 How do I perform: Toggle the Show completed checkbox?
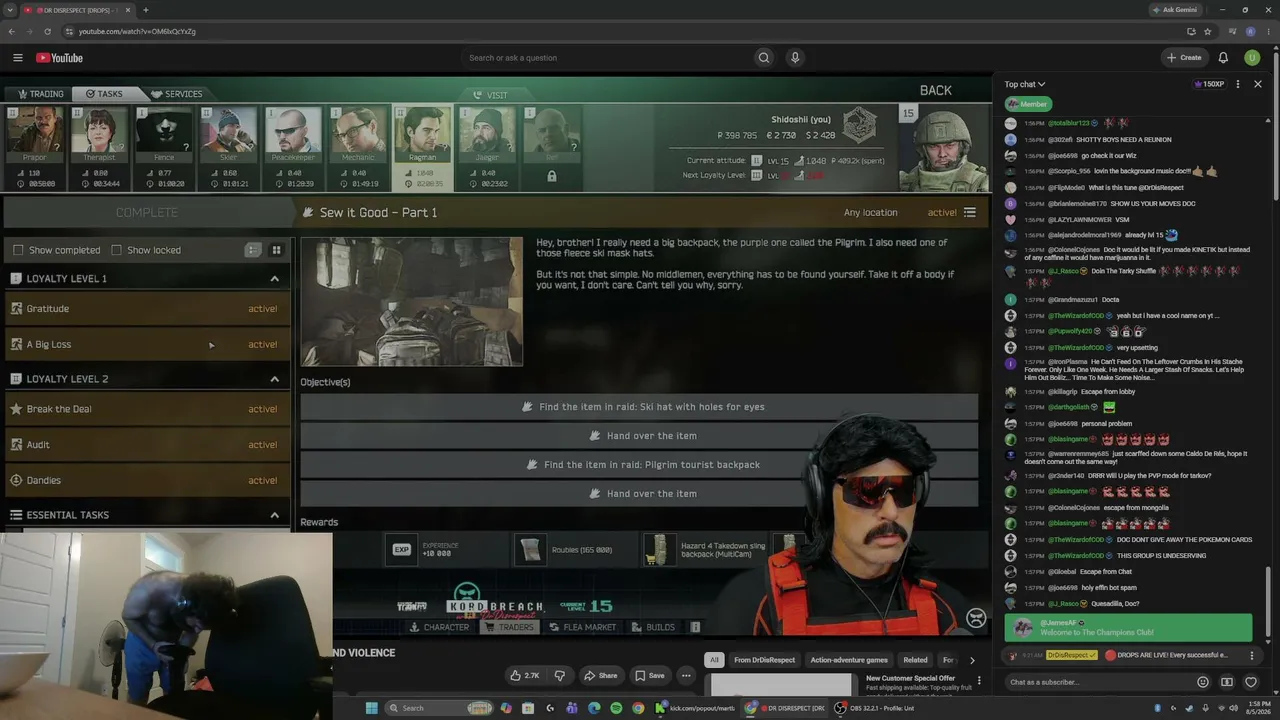(18, 250)
